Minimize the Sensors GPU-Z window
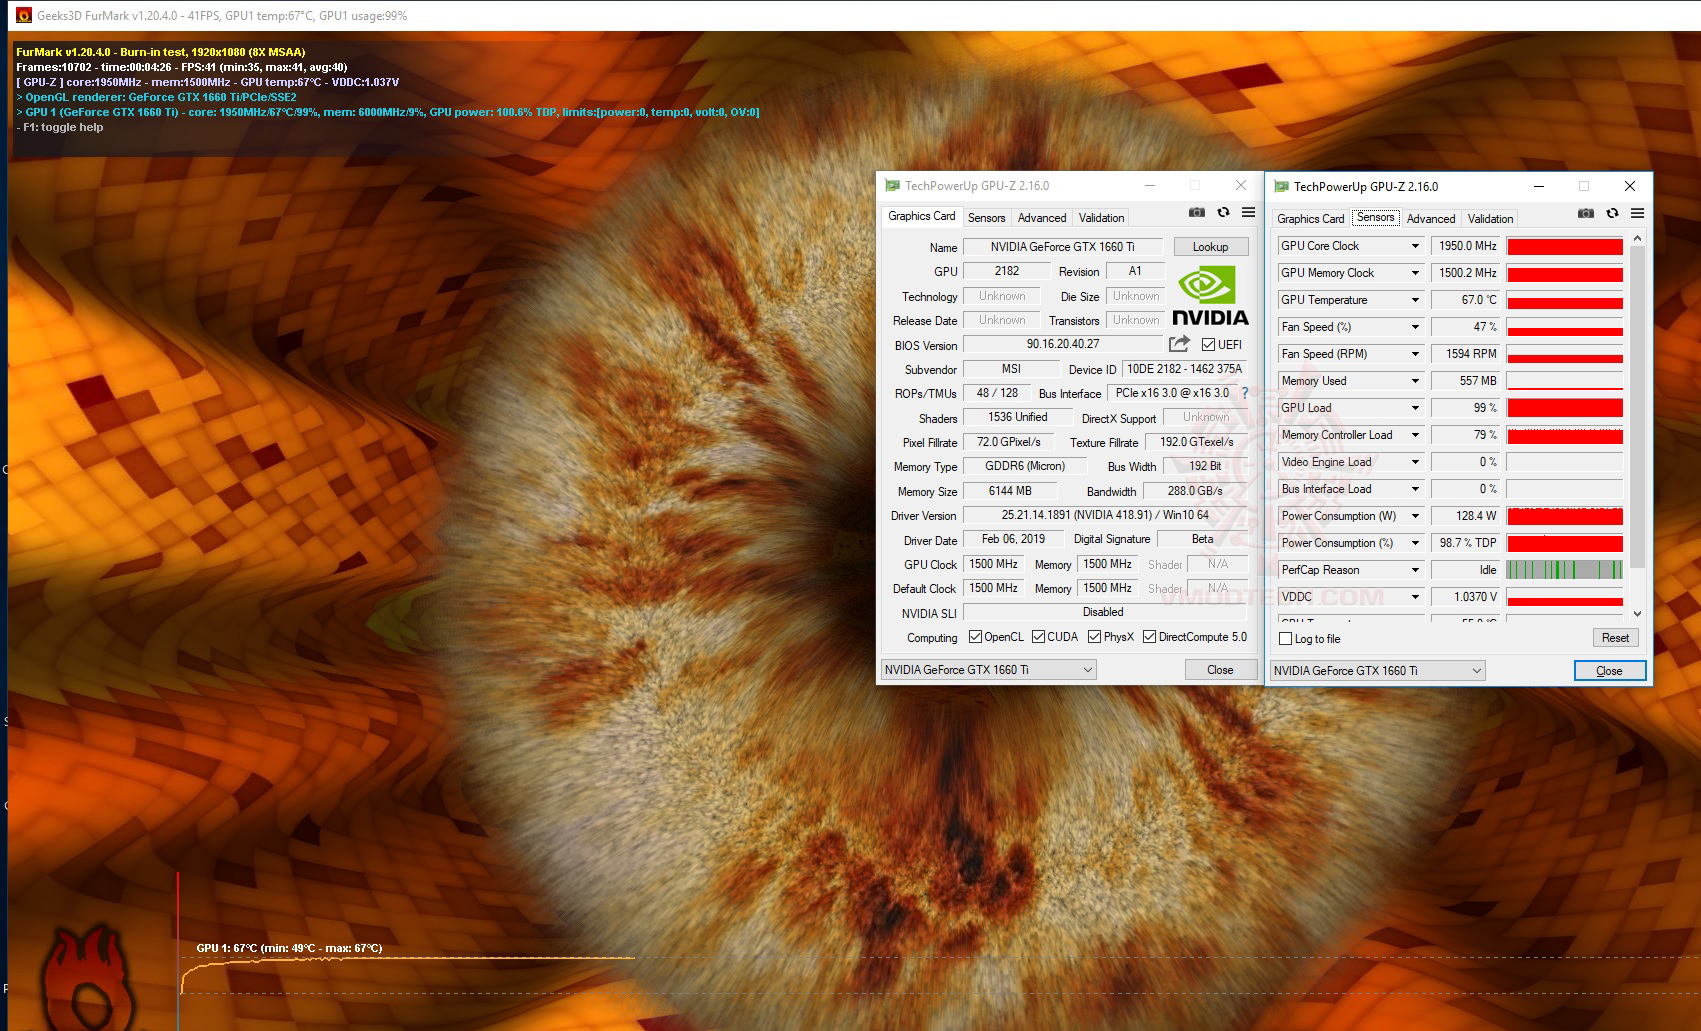 (1539, 186)
